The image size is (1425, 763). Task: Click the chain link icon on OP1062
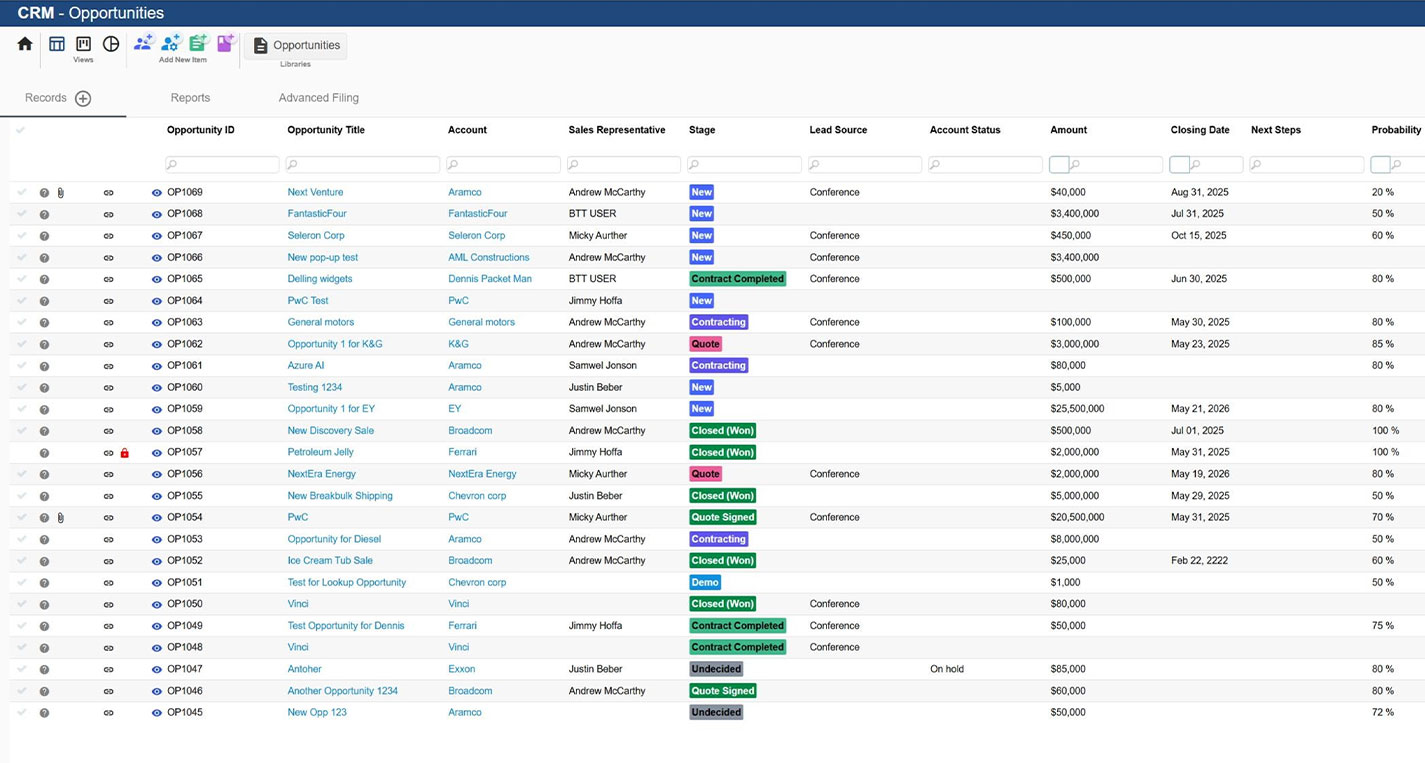[x=108, y=344]
